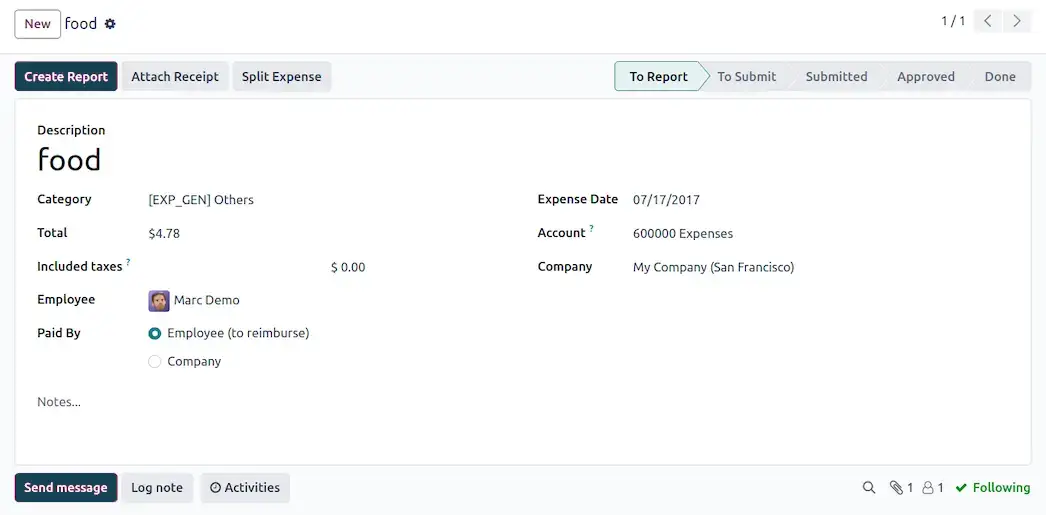Select the Company paid-by radio option
Screen dimensions: 1046x515
click(x=155, y=362)
